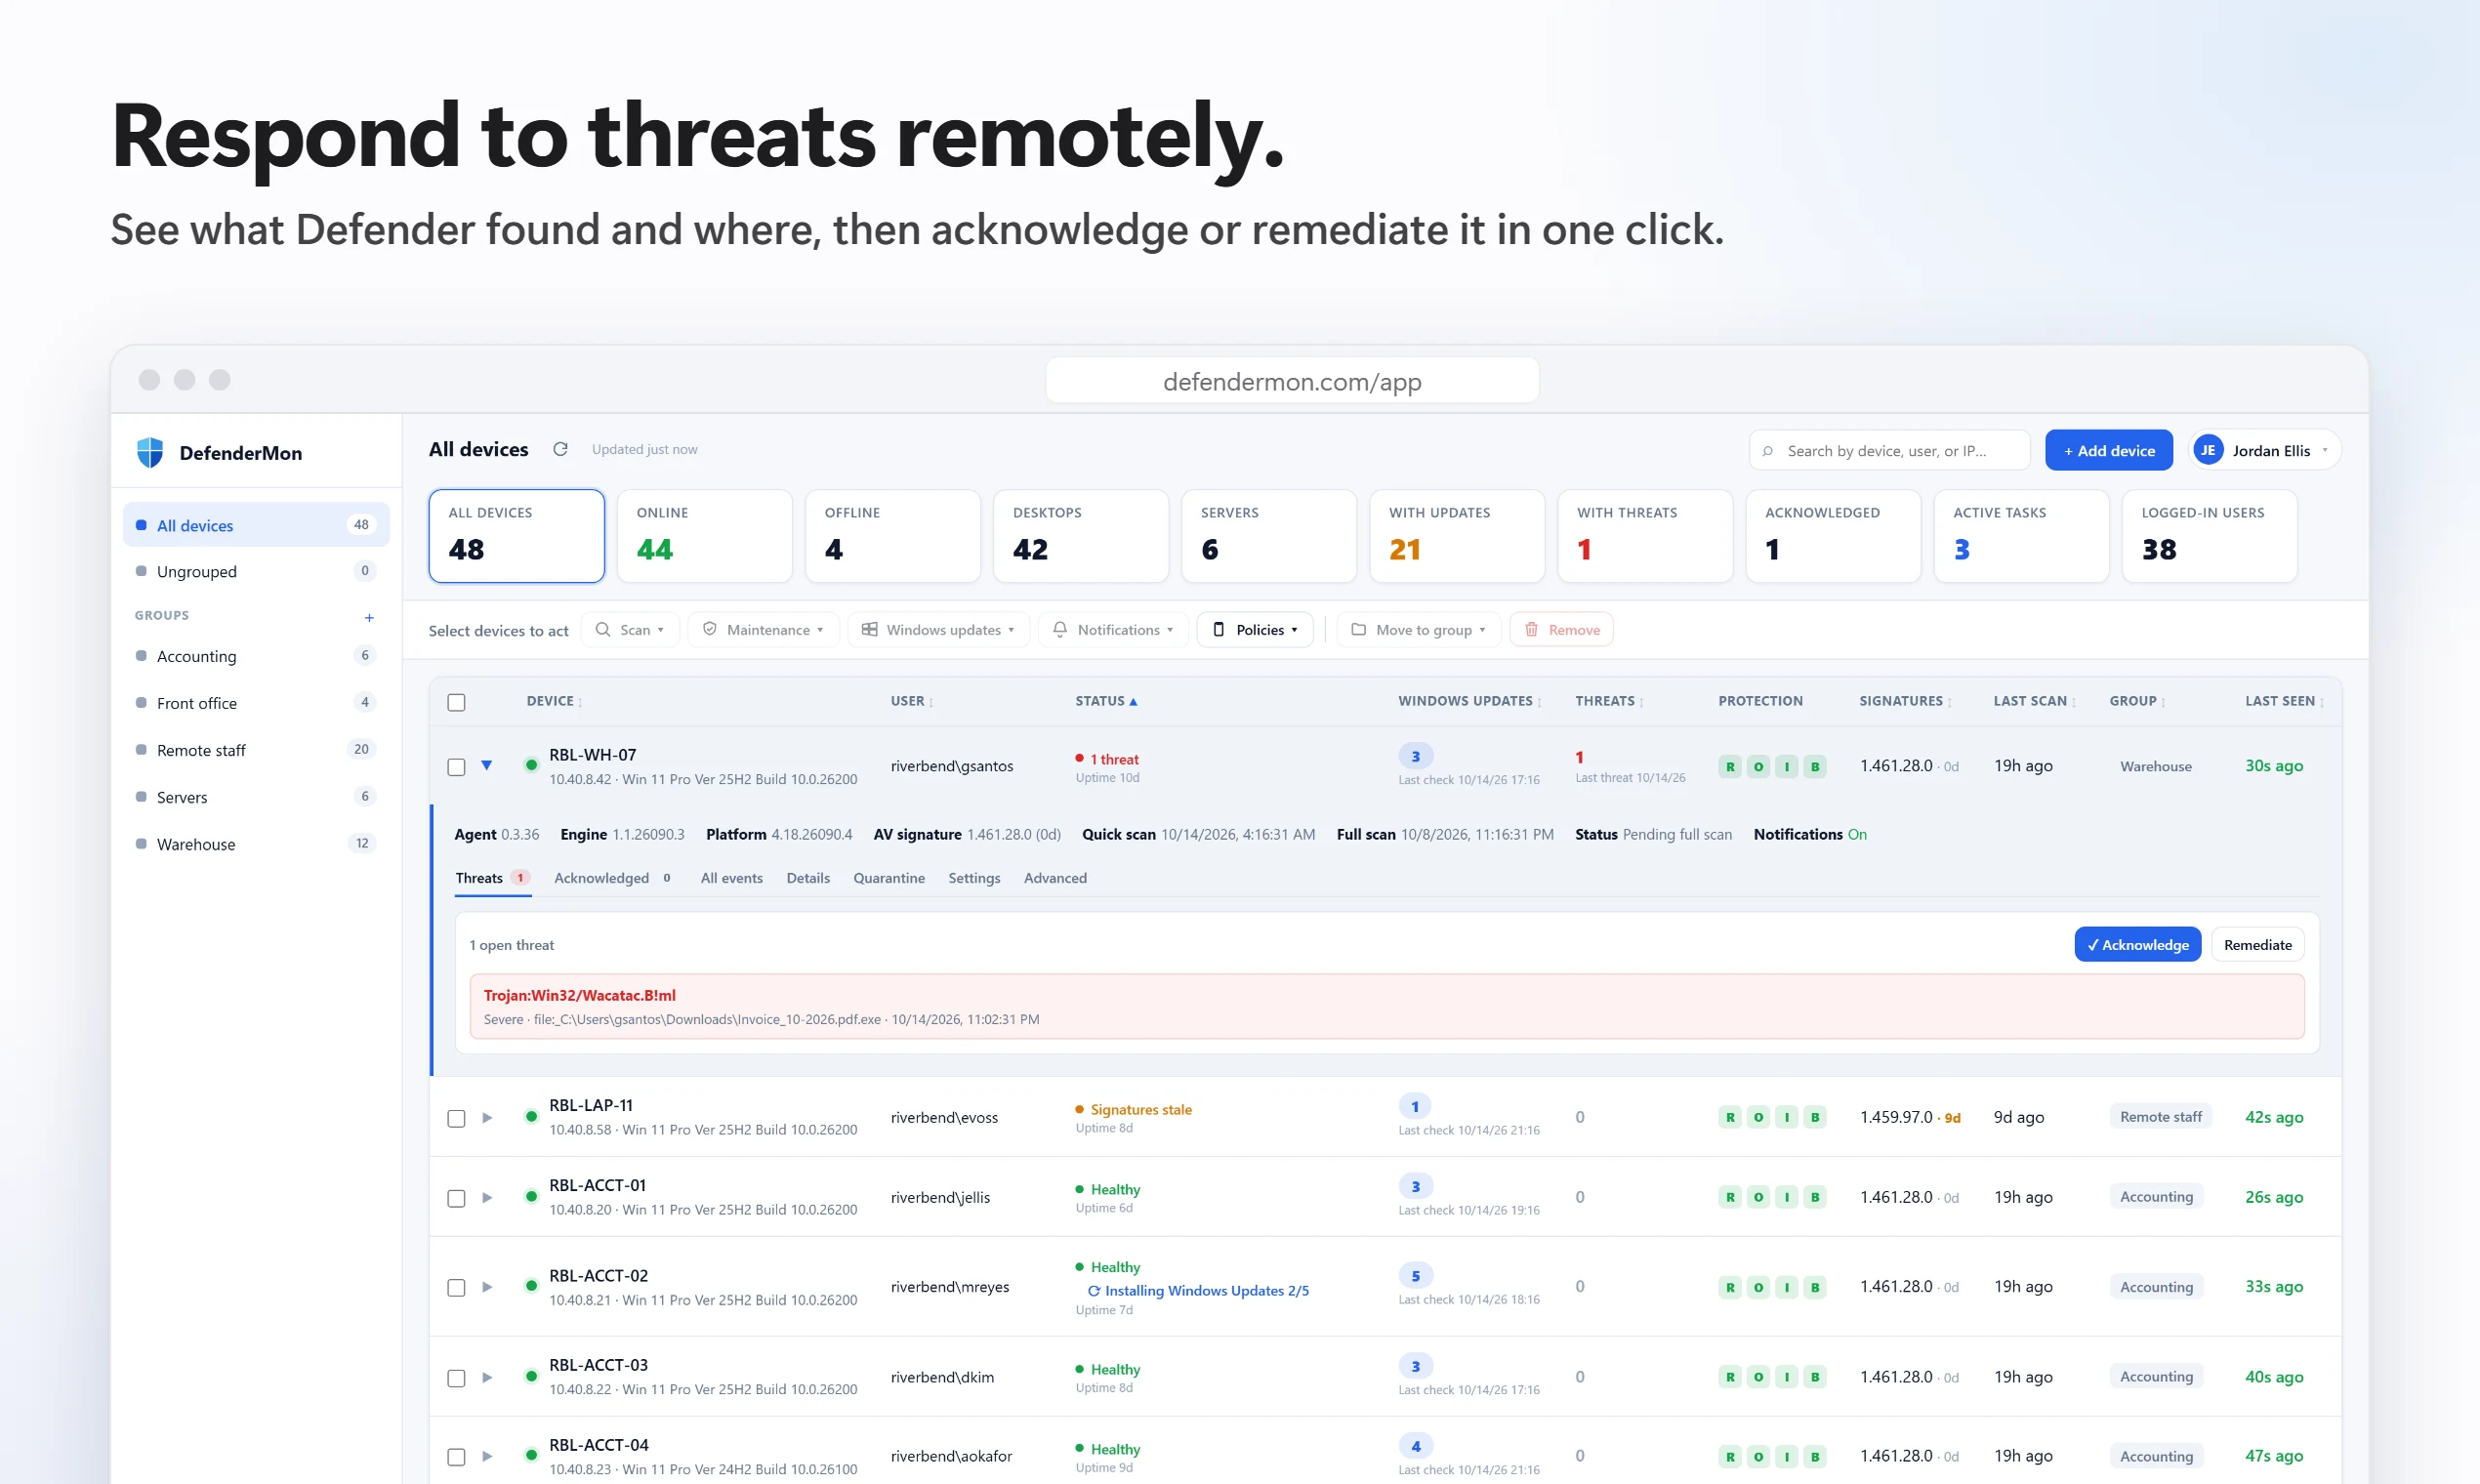Sort by the Status column header
Image resolution: width=2480 pixels, height=1484 pixels.
tap(1105, 701)
